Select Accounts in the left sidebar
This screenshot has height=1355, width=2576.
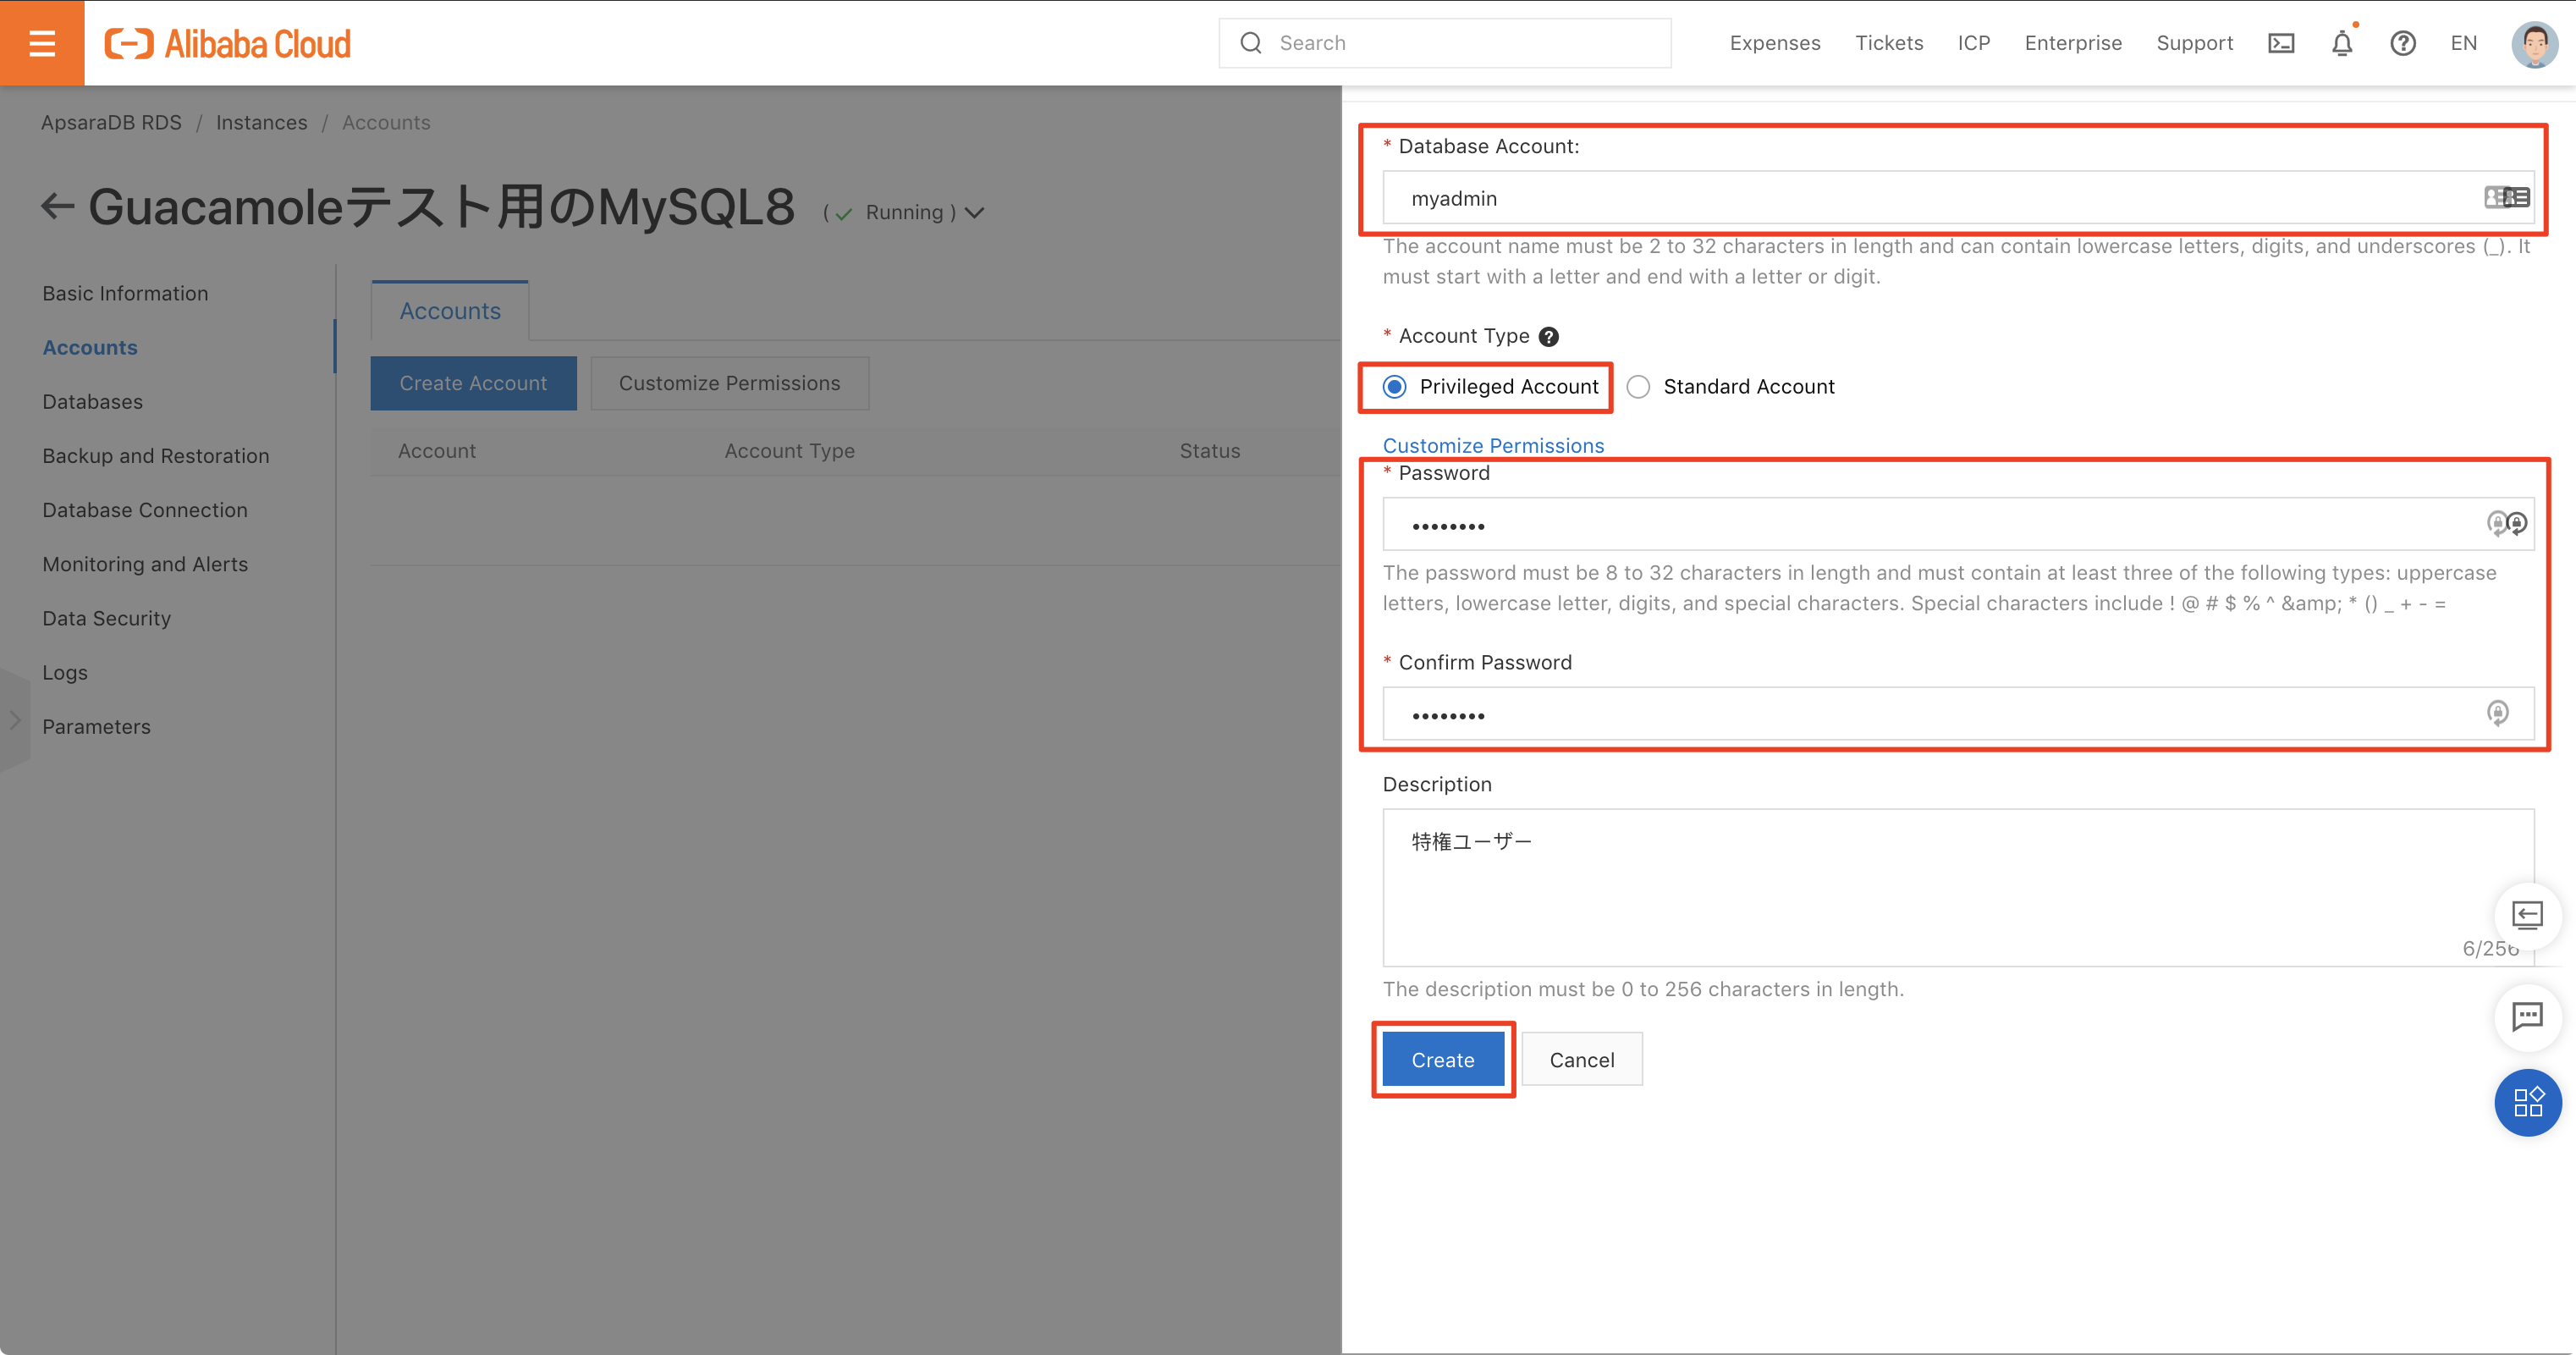coord(90,347)
